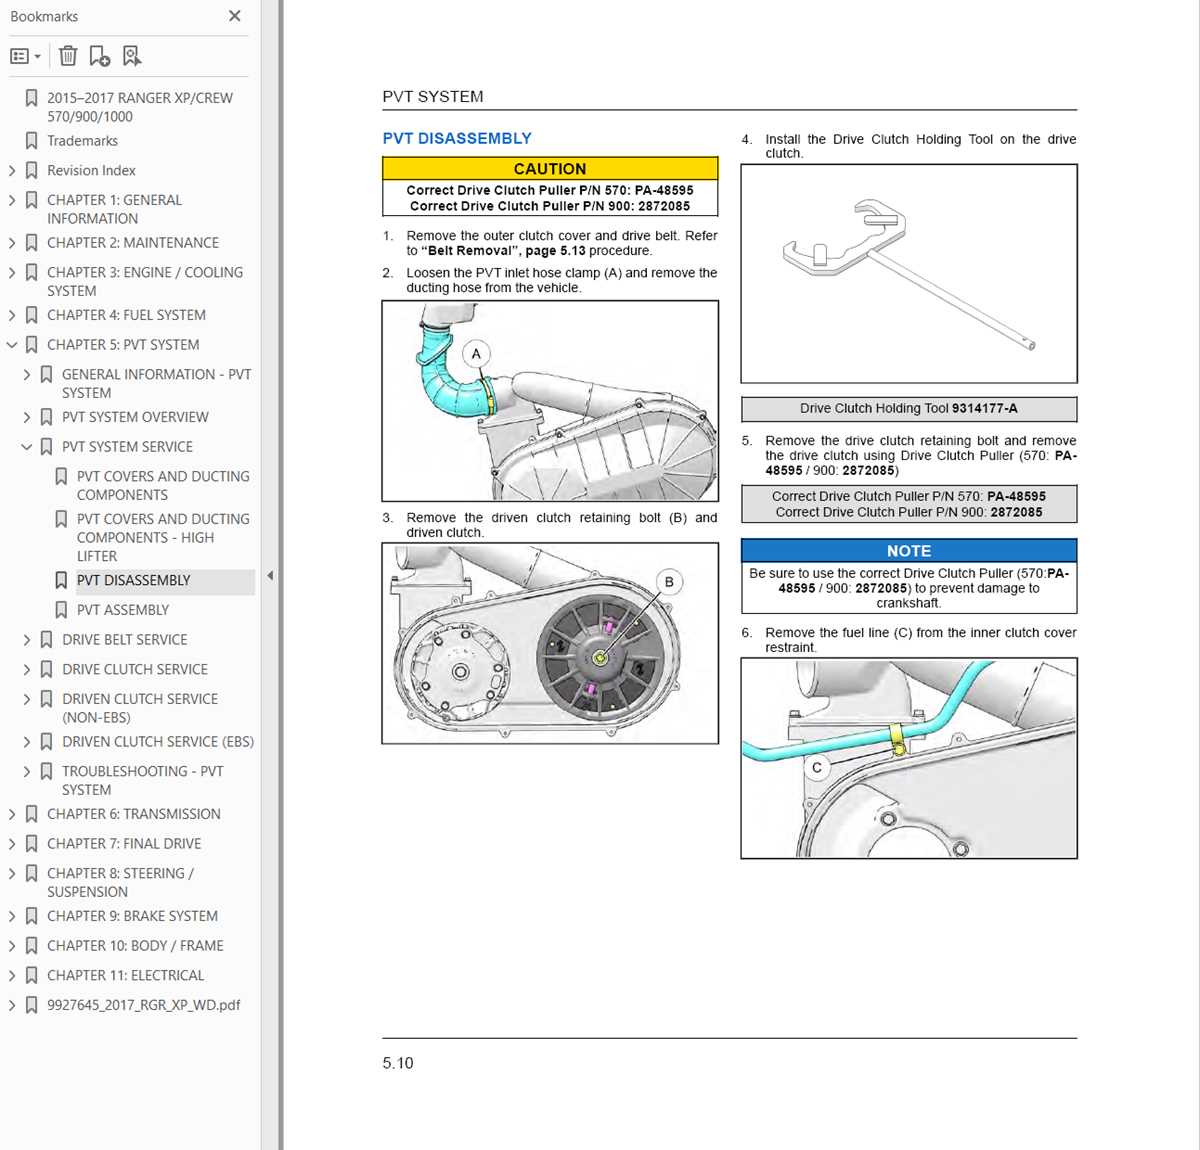Delete the selected bookmark with trash icon
This screenshot has width=1200, height=1150.
[x=68, y=56]
